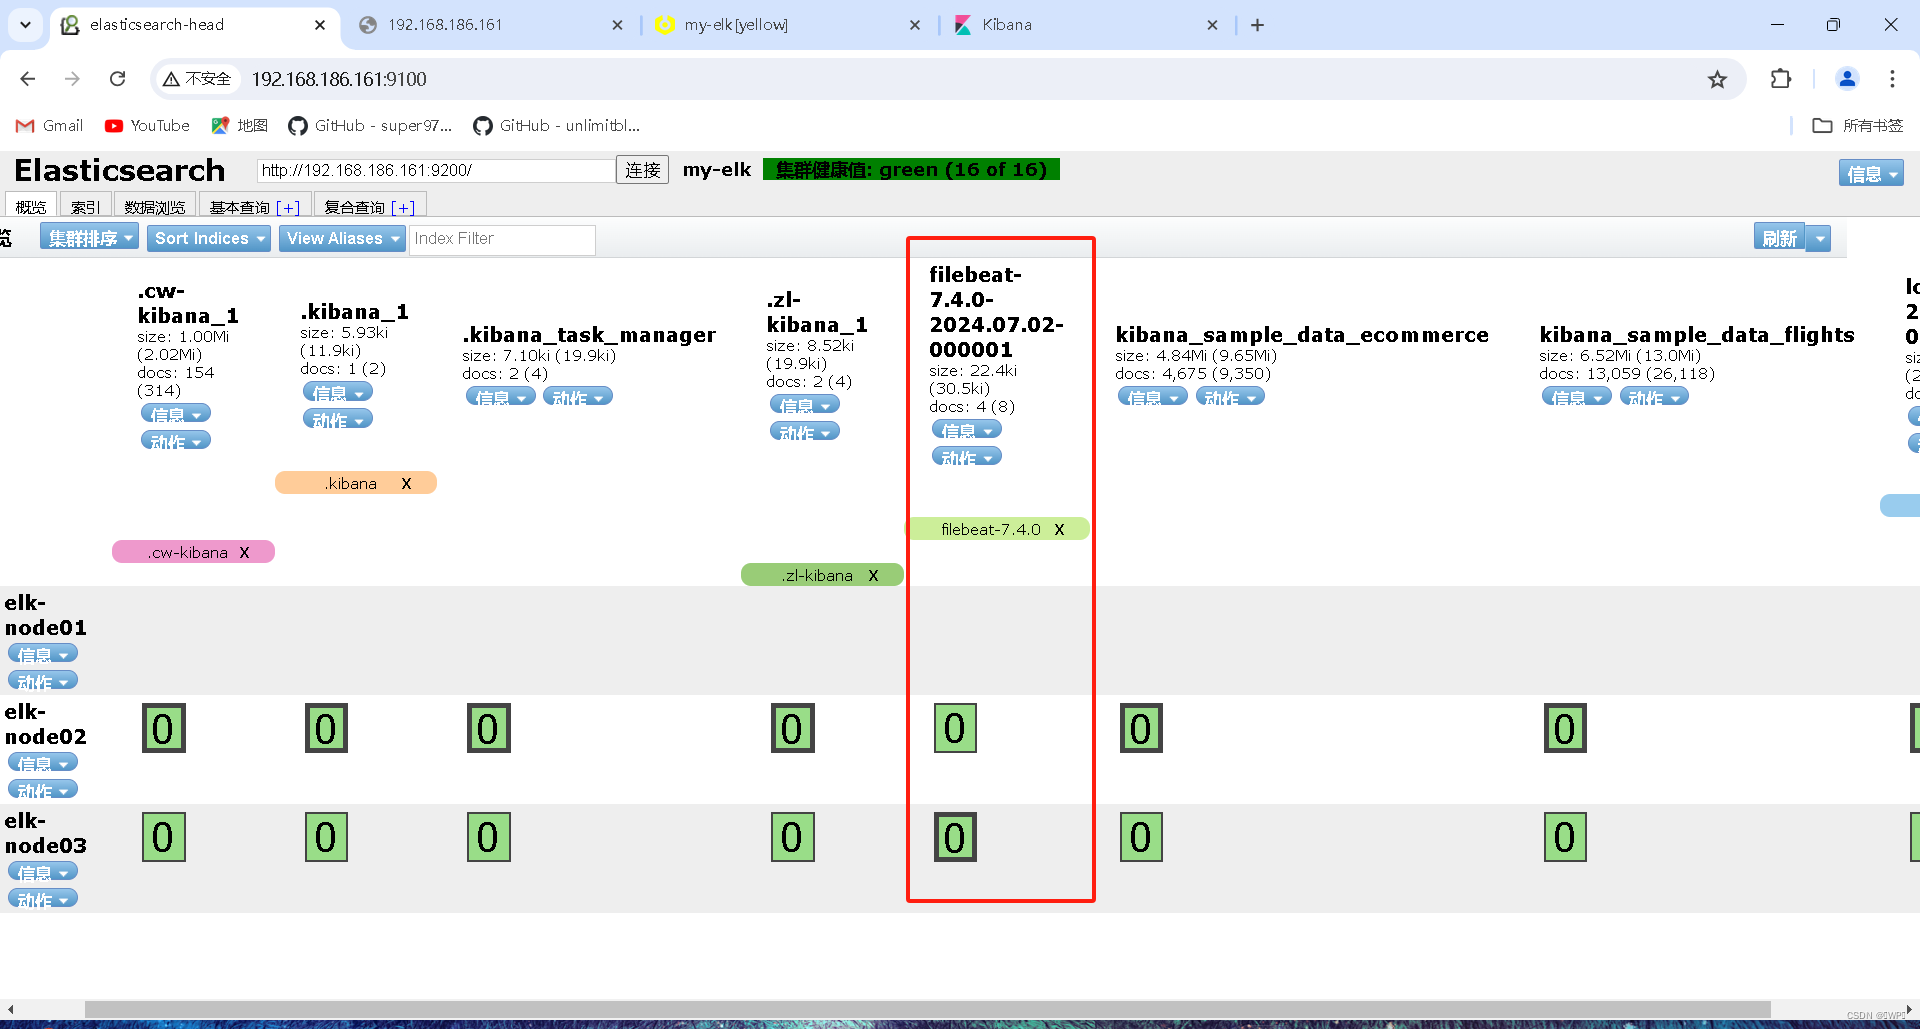
Task: Close the 192.168.186.161 browser tab
Action: (617, 25)
